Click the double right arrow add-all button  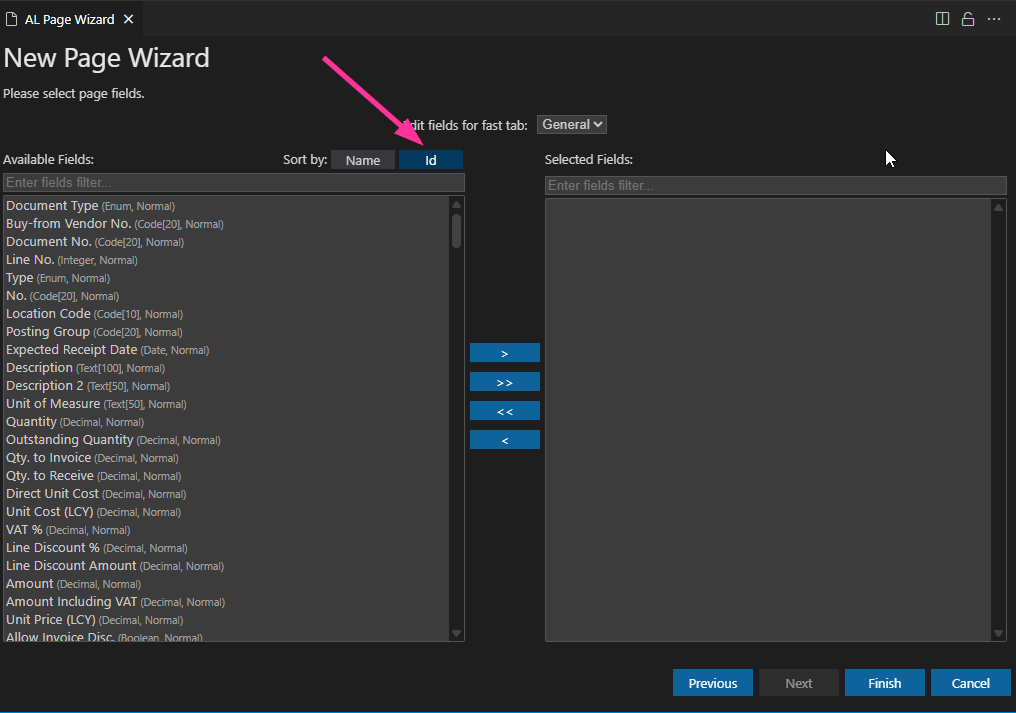504,382
